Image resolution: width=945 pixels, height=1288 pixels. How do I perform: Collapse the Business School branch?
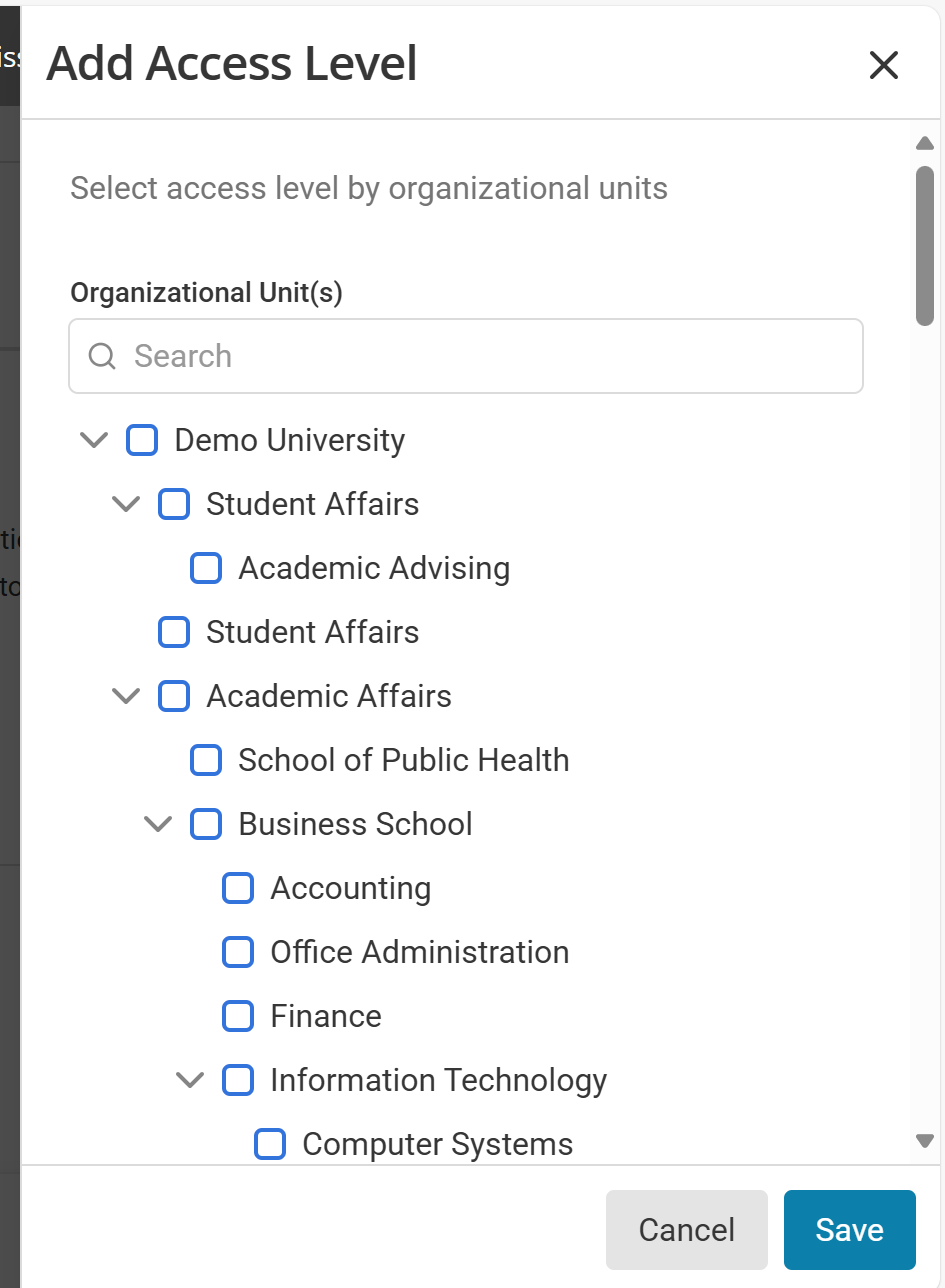point(158,824)
